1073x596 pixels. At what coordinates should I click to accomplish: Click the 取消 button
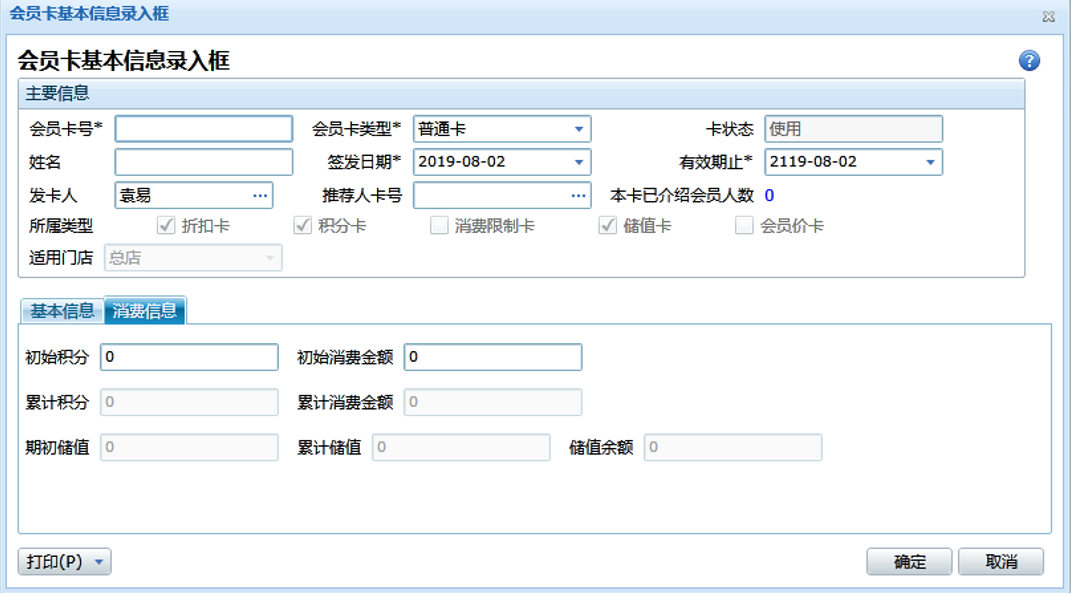point(1001,562)
